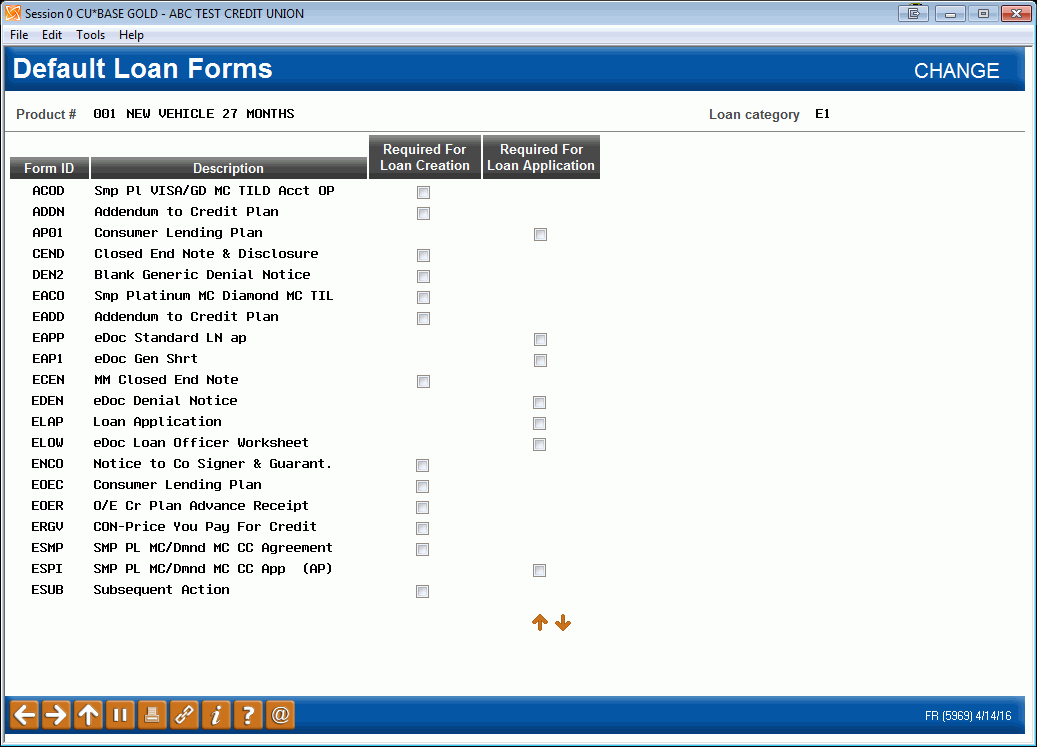Tick Loan Application checkbox for EDEN

(540, 403)
